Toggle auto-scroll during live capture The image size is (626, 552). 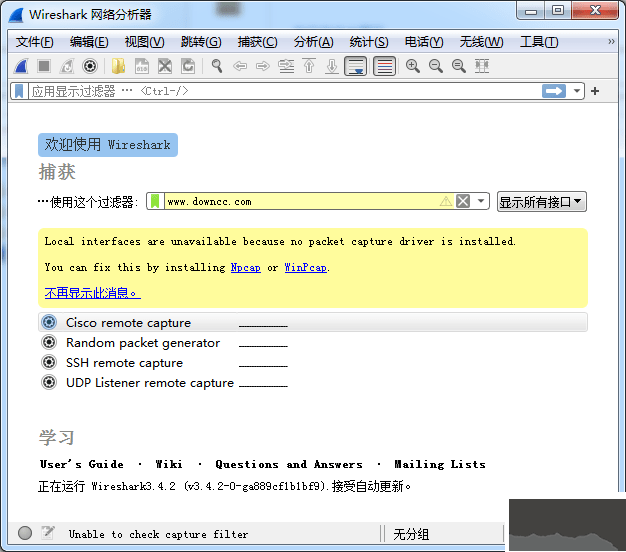(x=356, y=66)
